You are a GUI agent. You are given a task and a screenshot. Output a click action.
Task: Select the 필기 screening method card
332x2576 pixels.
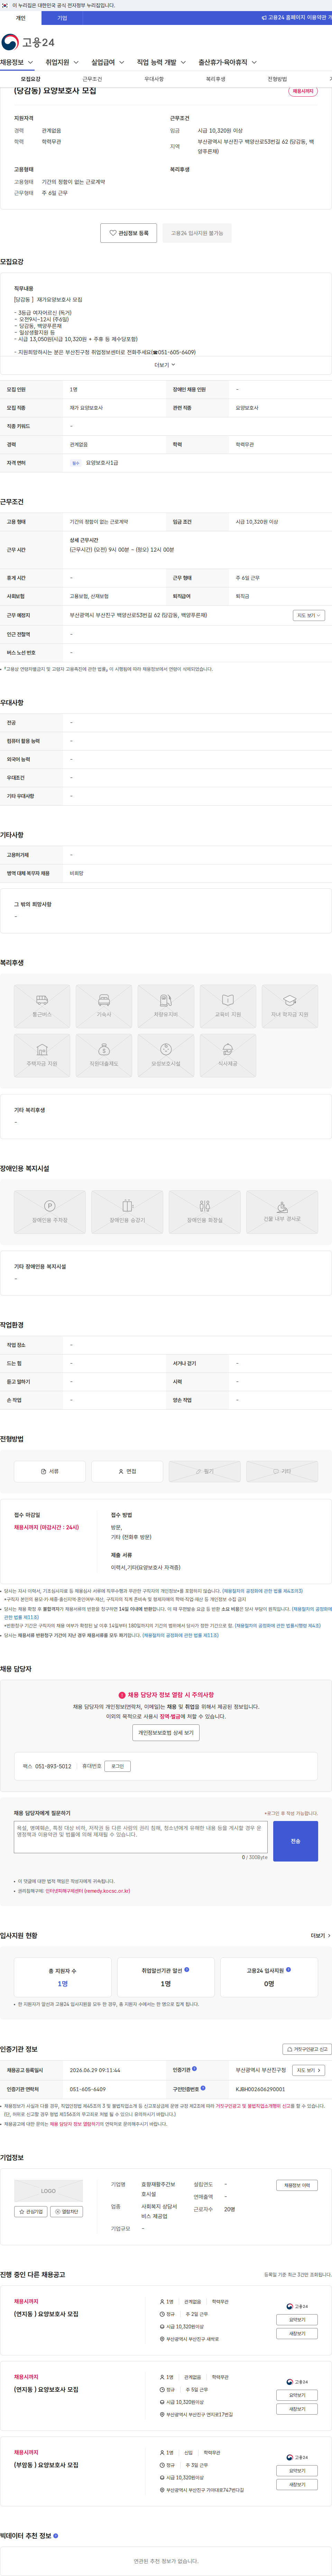[205, 1471]
